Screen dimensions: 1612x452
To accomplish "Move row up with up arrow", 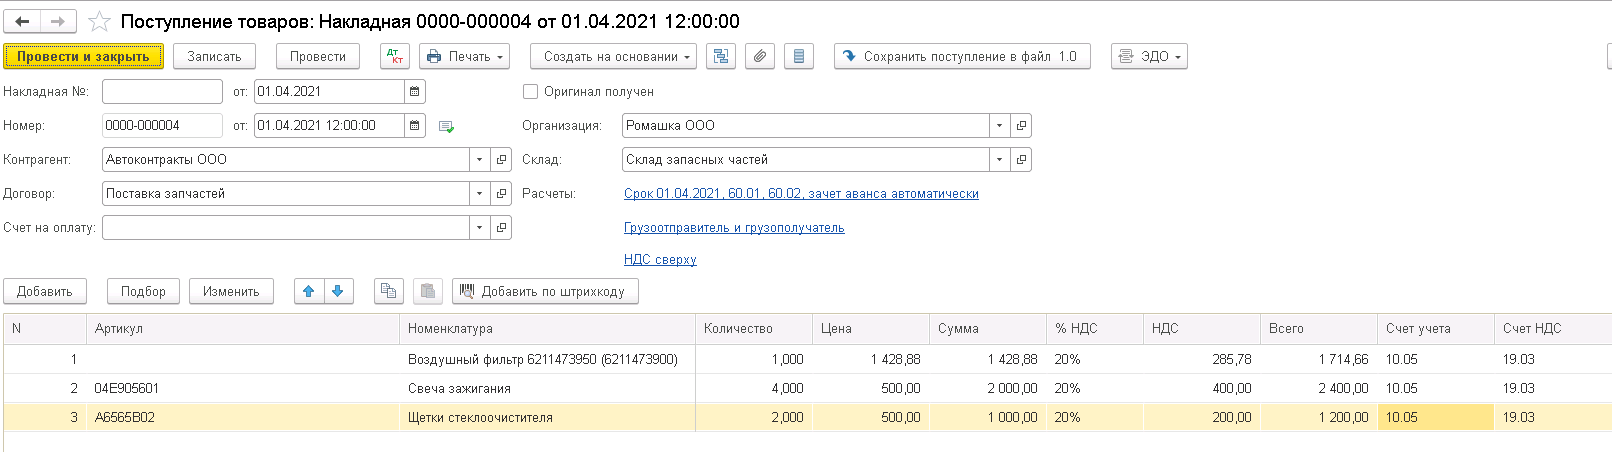I will pyautogui.click(x=309, y=291).
